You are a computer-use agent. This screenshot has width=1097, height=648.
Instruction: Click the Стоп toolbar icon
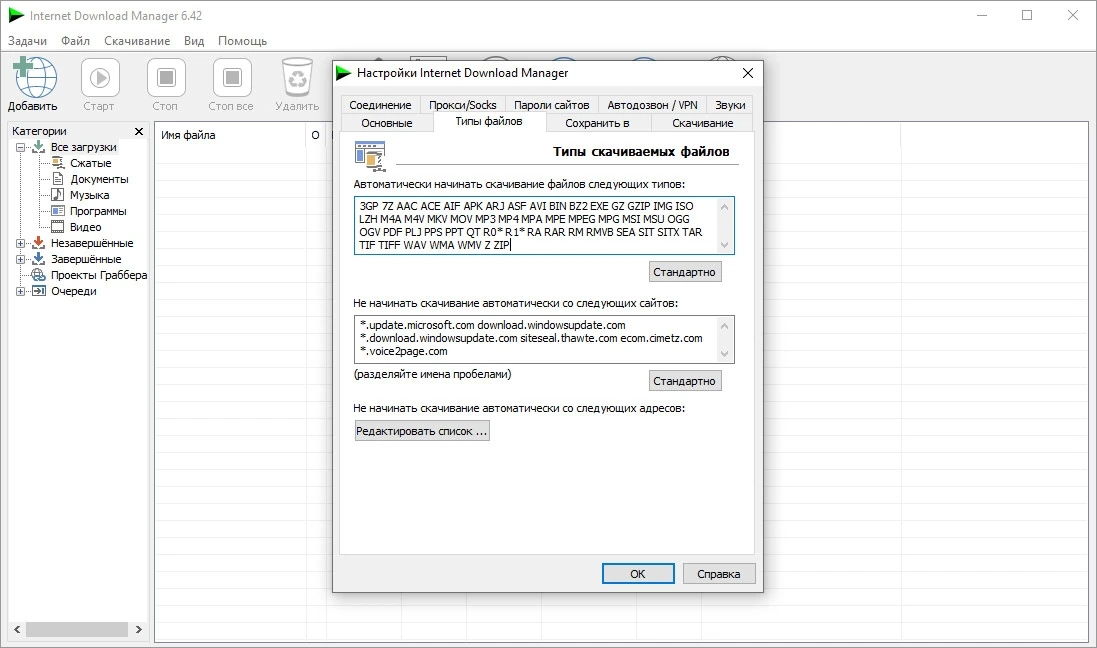pos(166,77)
